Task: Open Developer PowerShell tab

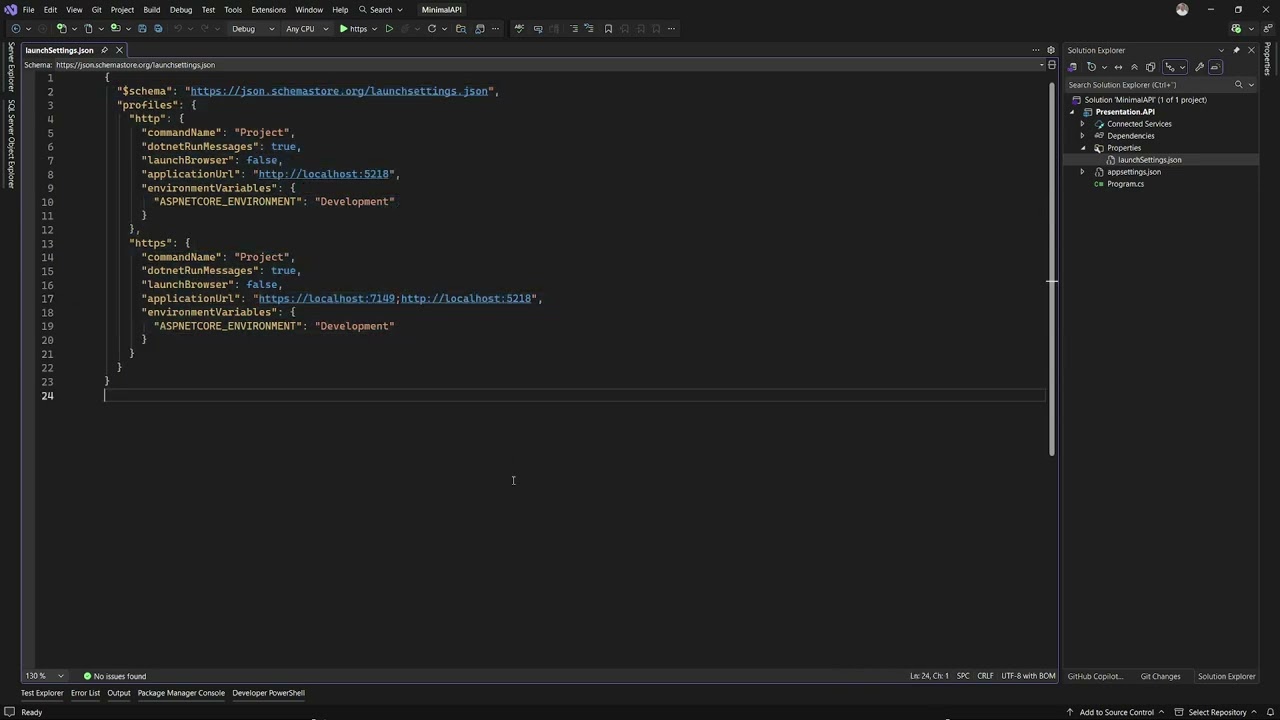Action: pos(268,693)
